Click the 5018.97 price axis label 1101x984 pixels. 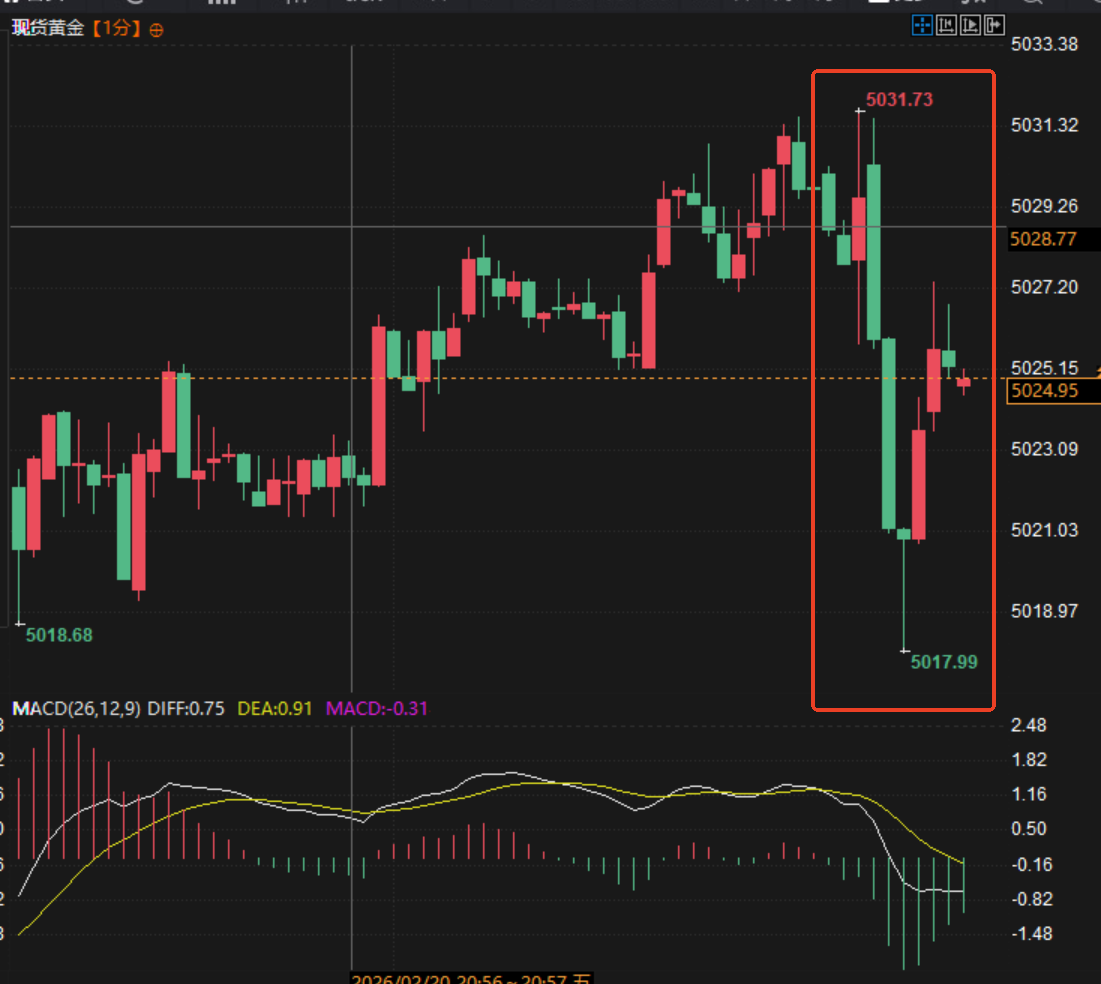pos(1044,611)
